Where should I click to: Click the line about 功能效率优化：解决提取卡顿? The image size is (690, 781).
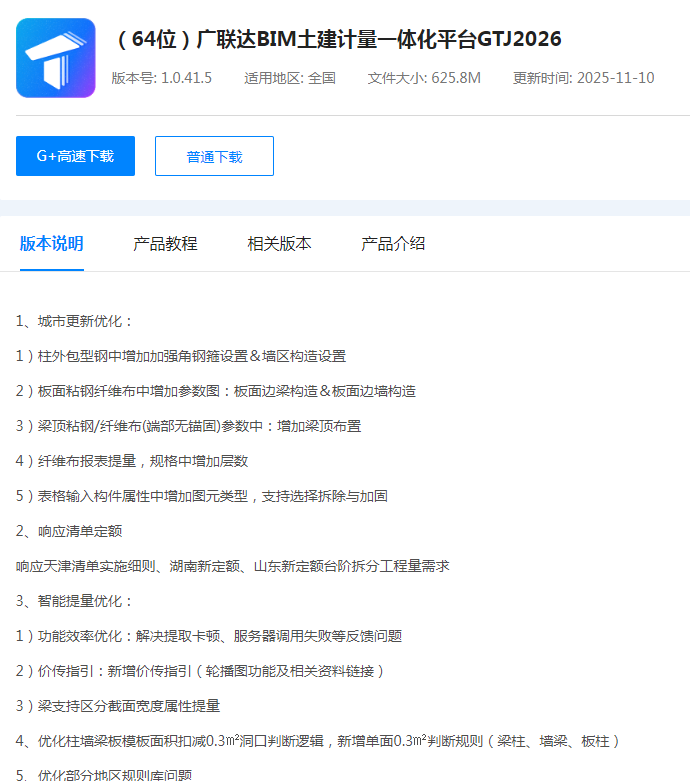pyautogui.click(x=209, y=636)
